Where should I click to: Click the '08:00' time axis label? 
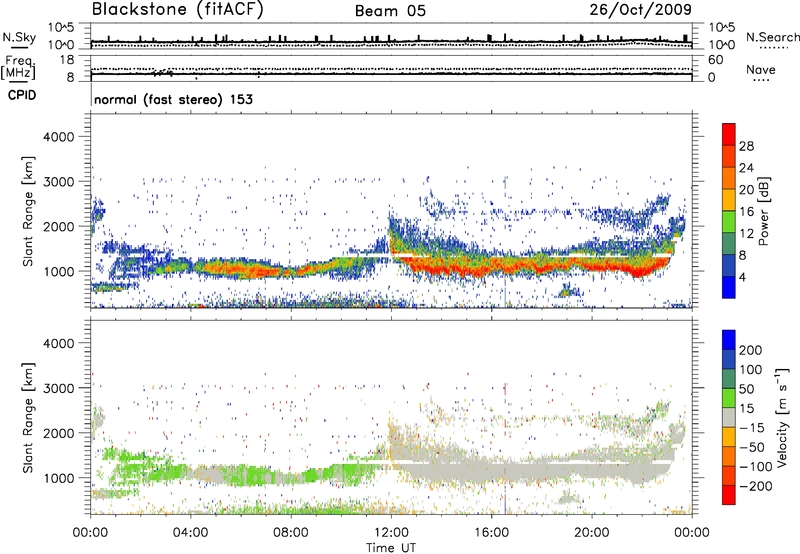coord(291,533)
